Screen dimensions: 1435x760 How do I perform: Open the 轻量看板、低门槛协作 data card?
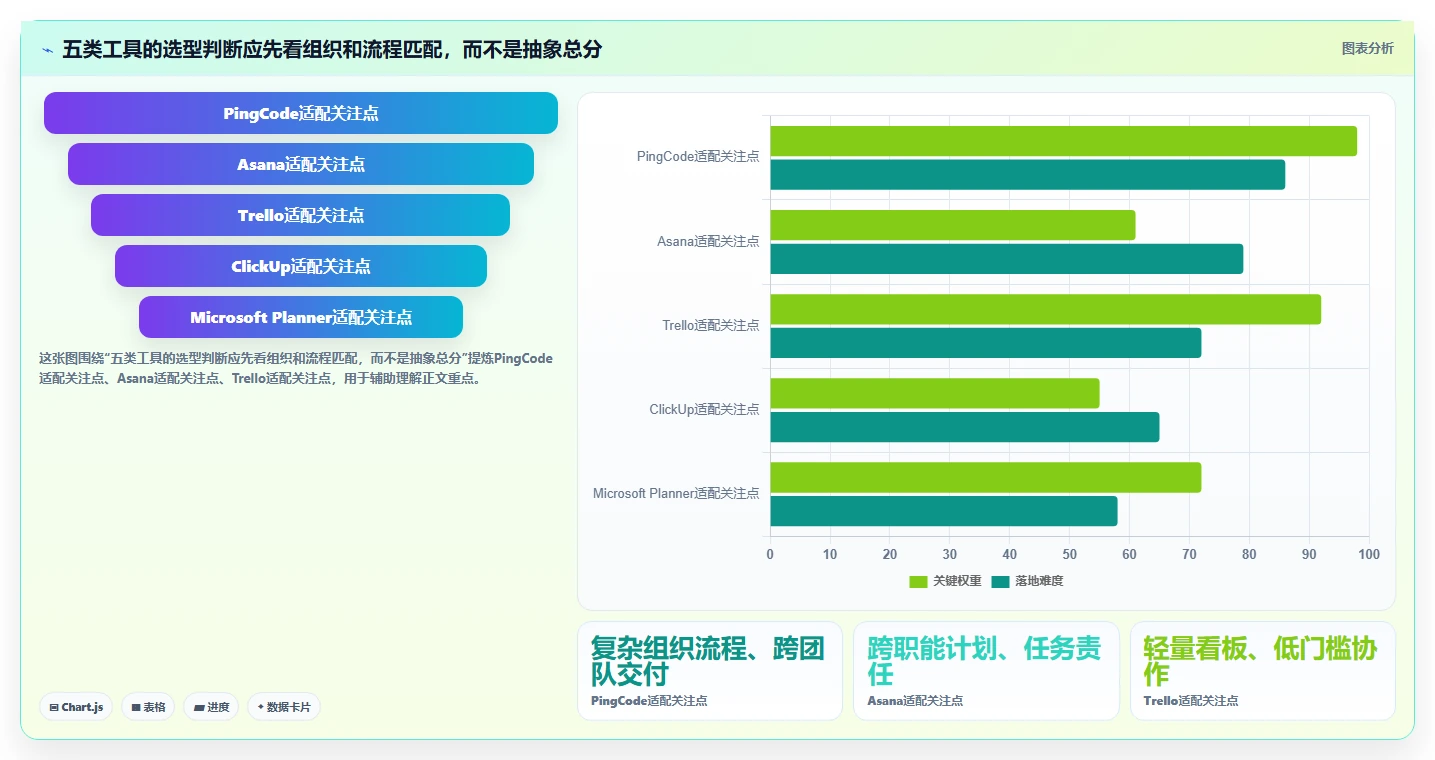coord(1263,670)
